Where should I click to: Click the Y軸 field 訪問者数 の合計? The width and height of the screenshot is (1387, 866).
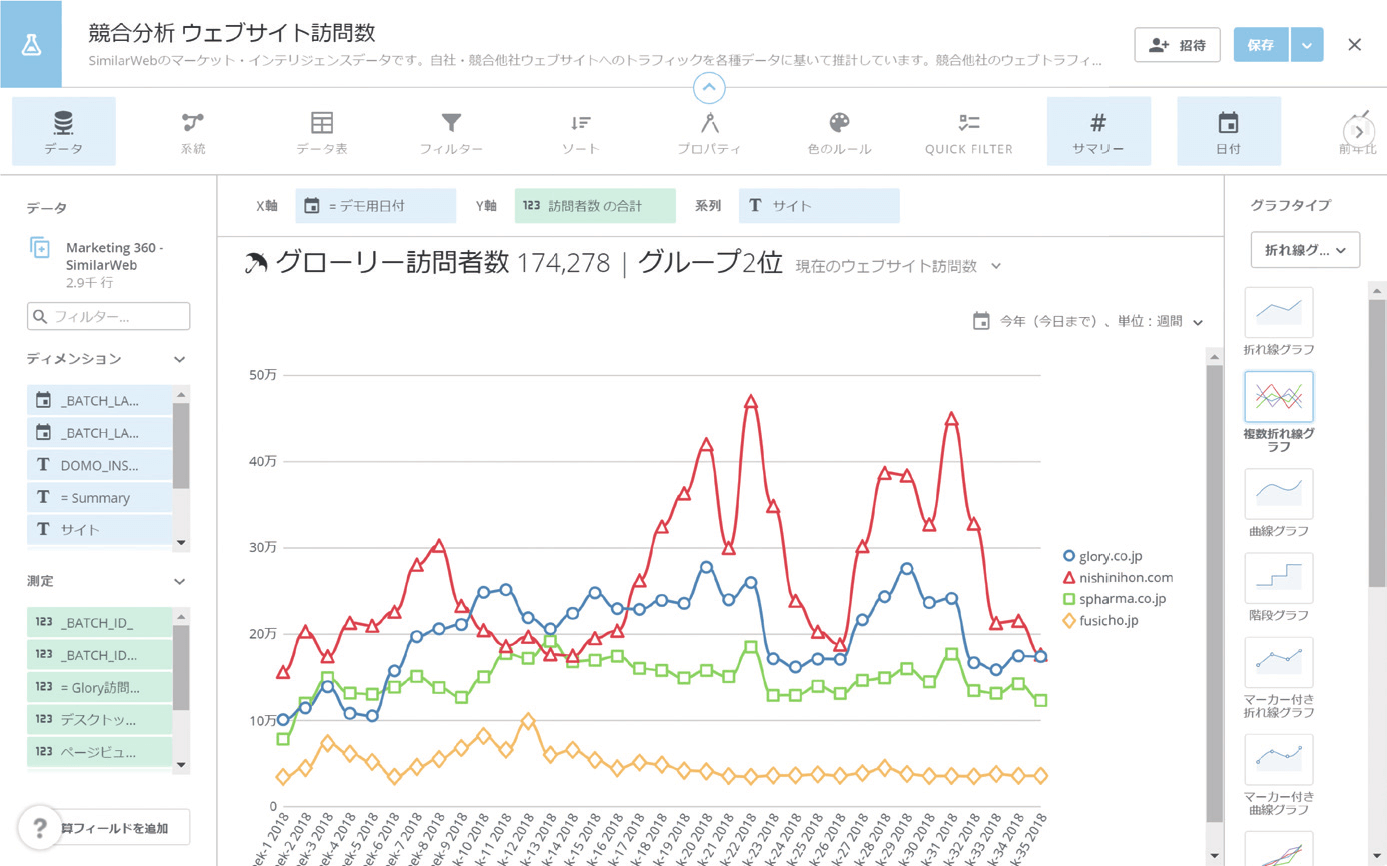click(x=595, y=206)
